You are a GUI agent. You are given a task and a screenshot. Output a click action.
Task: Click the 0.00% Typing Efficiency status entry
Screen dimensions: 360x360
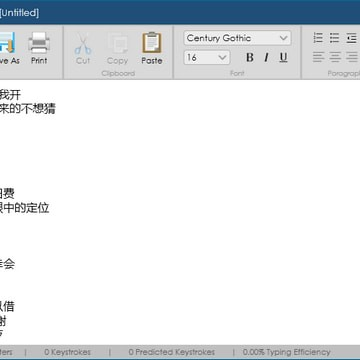pyautogui.click(x=287, y=352)
